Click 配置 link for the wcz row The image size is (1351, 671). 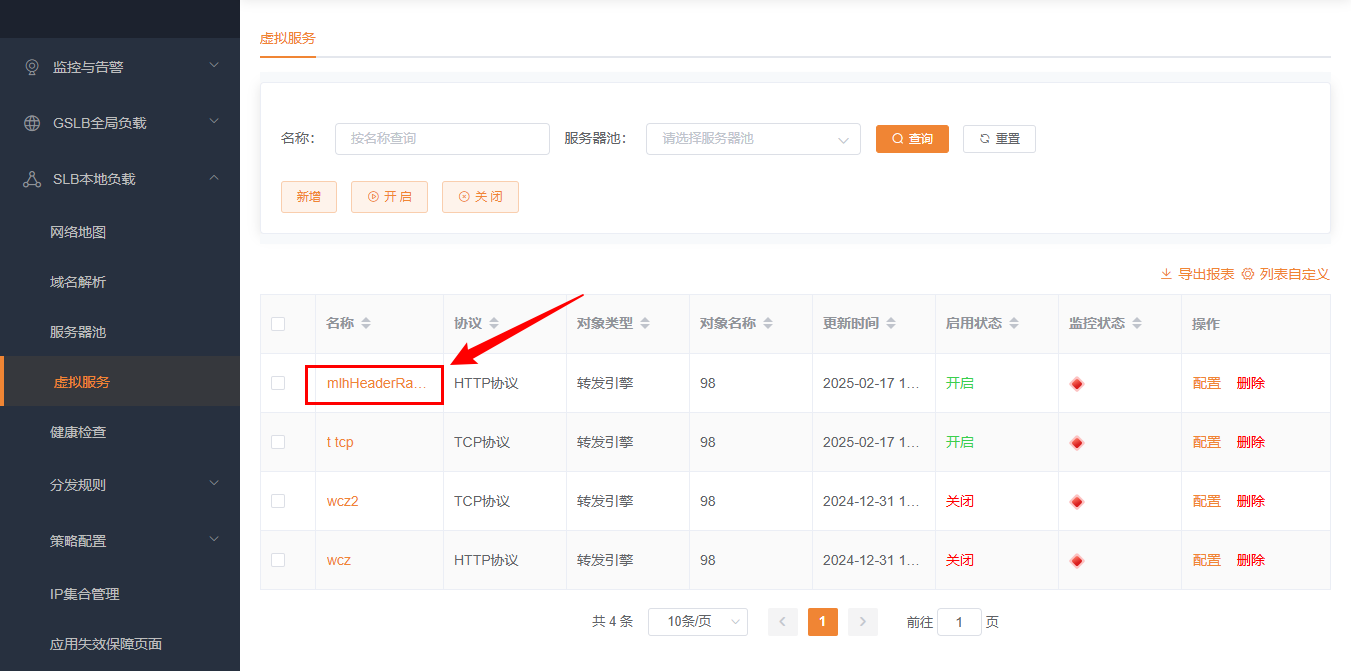pos(1206,560)
